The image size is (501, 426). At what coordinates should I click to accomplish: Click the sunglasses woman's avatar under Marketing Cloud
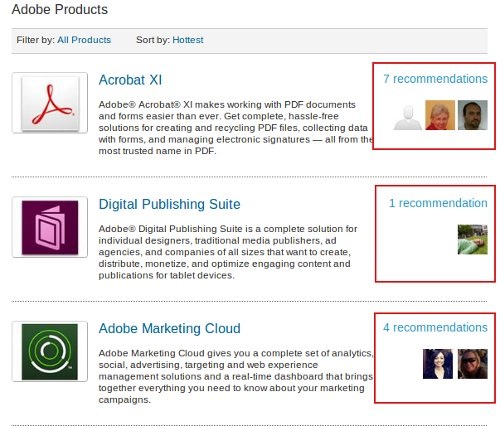point(473,364)
